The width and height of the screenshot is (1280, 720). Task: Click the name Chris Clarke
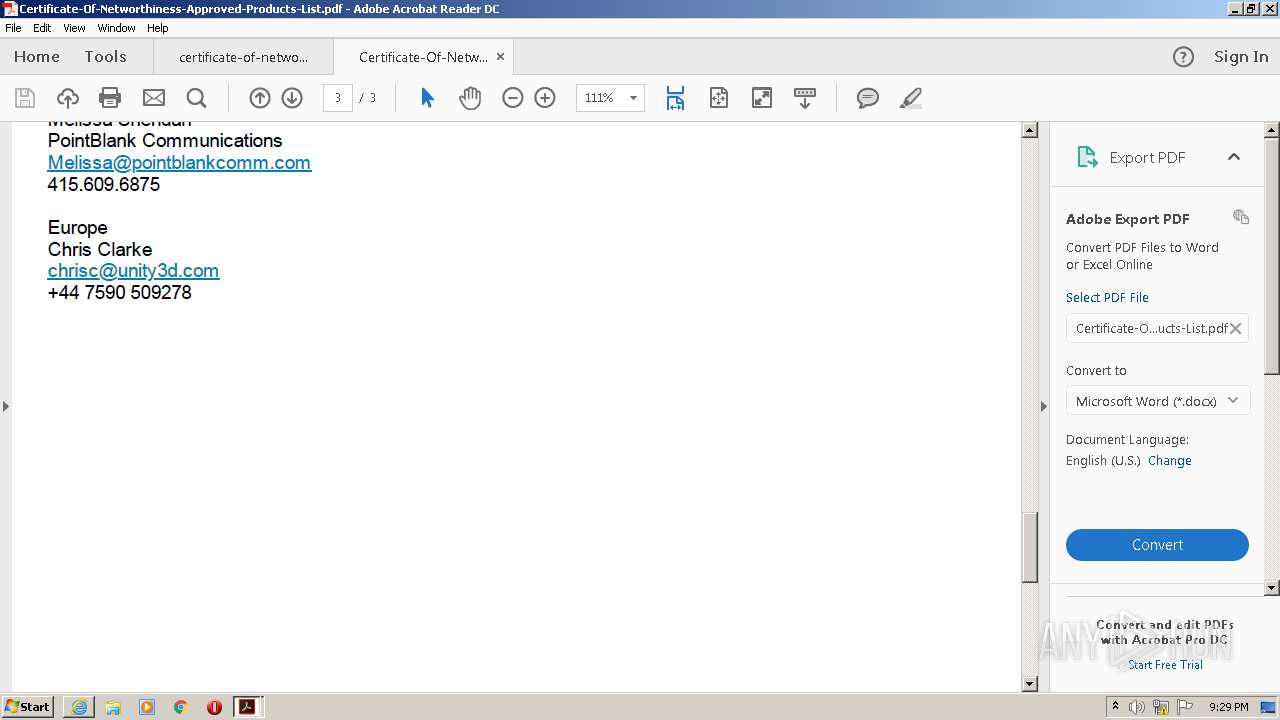click(x=100, y=249)
